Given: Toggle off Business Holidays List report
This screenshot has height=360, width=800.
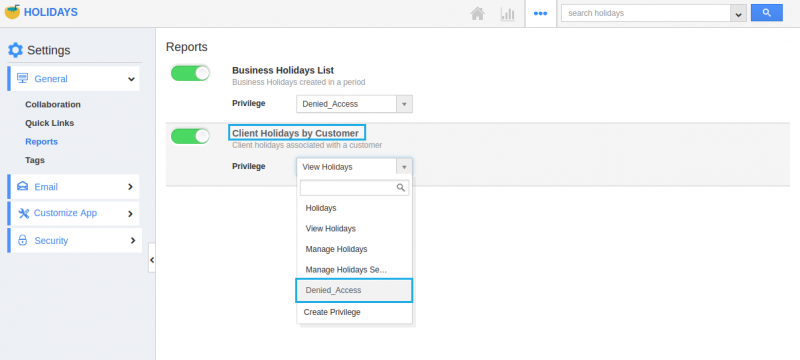Looking at the screenshot, I should tap(190, 73).
